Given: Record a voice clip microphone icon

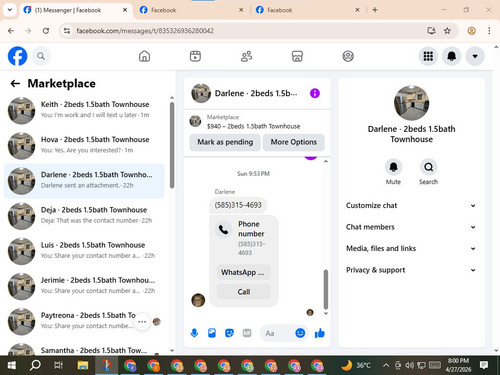Looking at the screenshot, I should (x=194, y=333).
